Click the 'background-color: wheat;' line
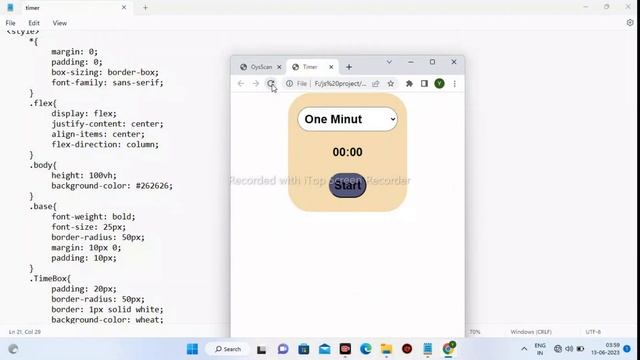Screen dimensions: 640x360 click(x=107, y=320)
